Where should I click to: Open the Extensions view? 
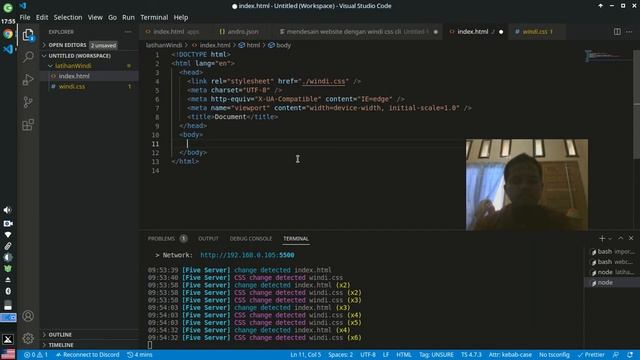click(28, 124)
